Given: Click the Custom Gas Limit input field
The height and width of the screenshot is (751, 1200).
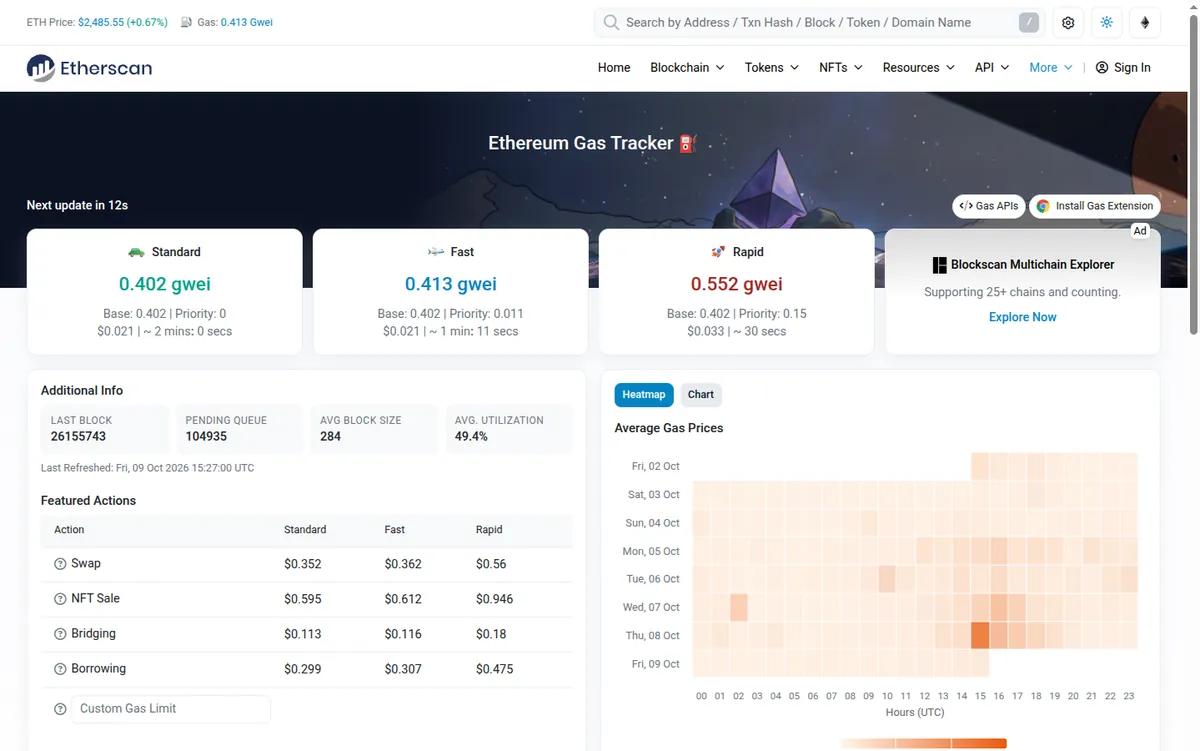Looking at the screenshot, I should 171,709.
